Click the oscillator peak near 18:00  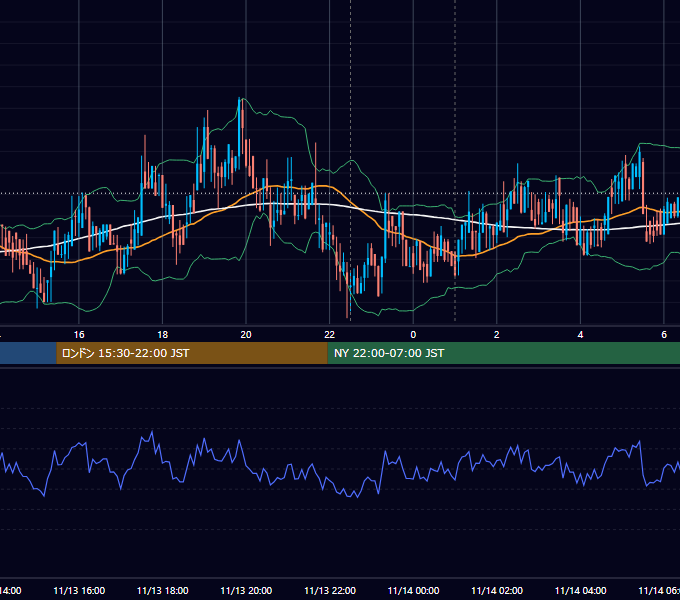click(152, 433)
